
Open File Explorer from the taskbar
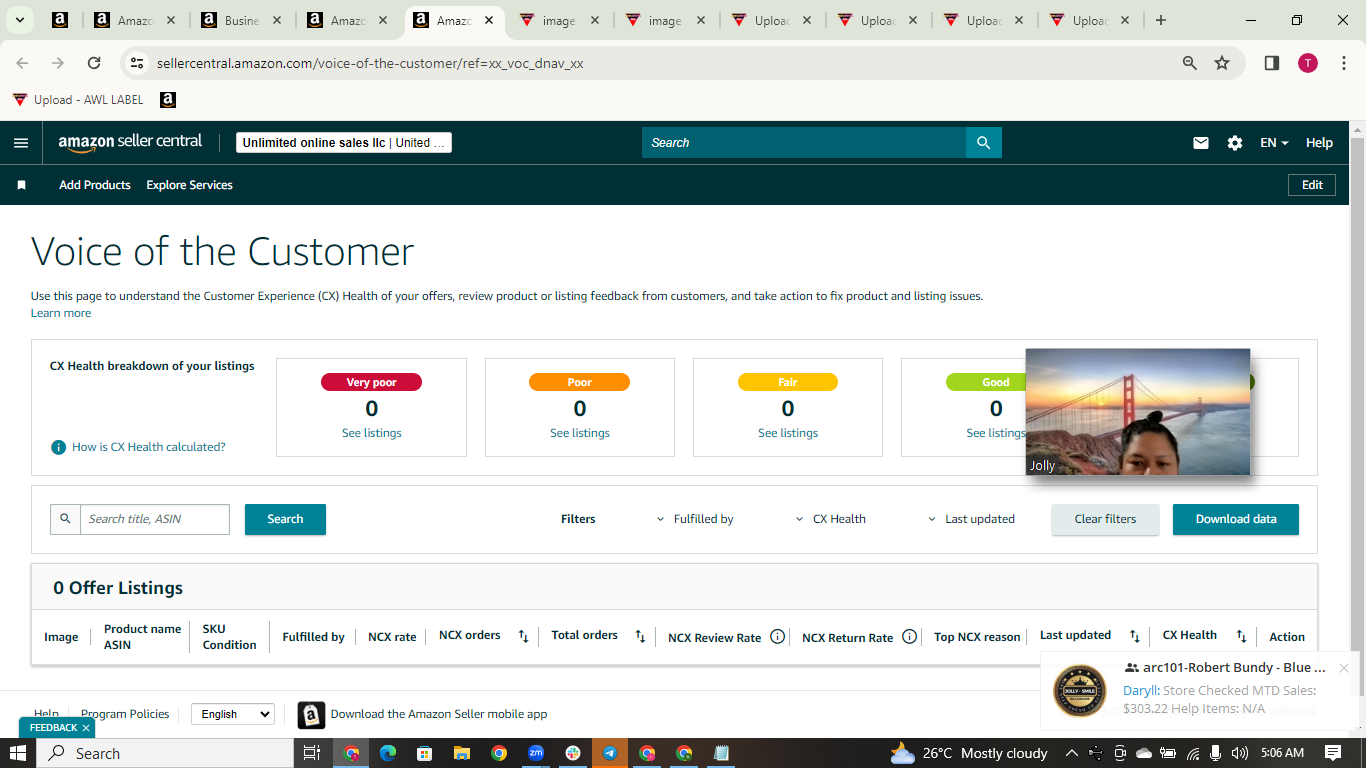pos(462,753)
